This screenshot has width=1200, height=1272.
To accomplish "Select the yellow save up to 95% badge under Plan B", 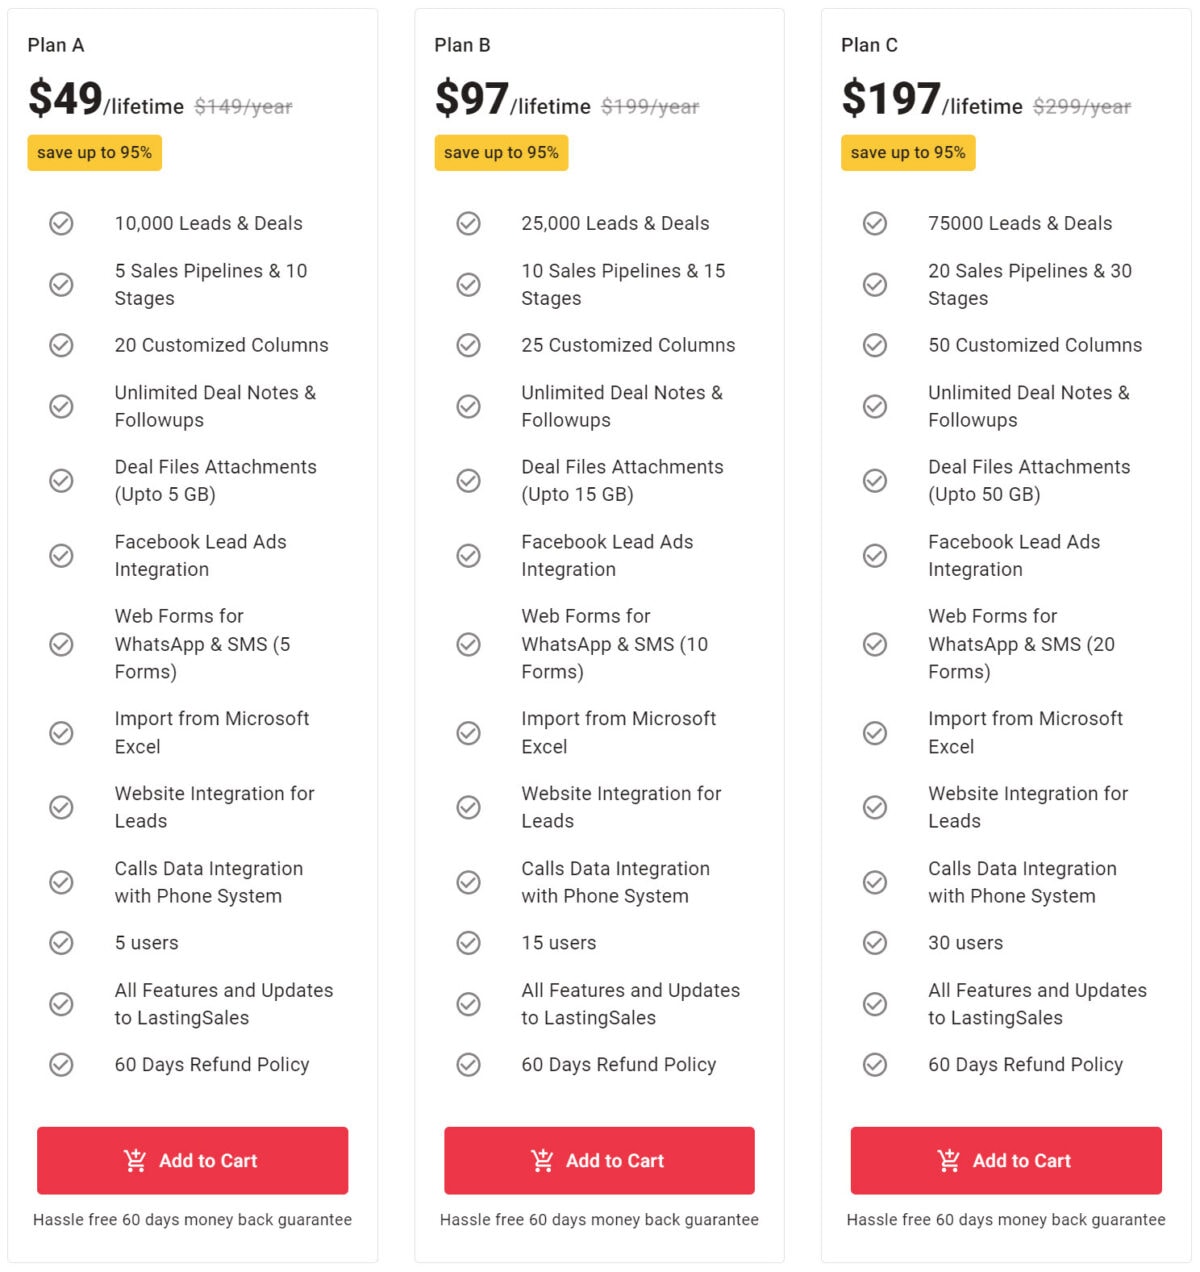I will point(501,152).
